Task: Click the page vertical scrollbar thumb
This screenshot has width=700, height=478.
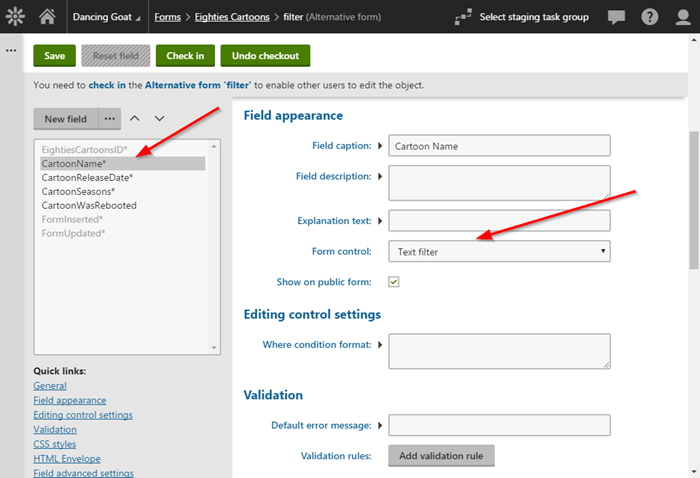Action: [x=694, y=200]
